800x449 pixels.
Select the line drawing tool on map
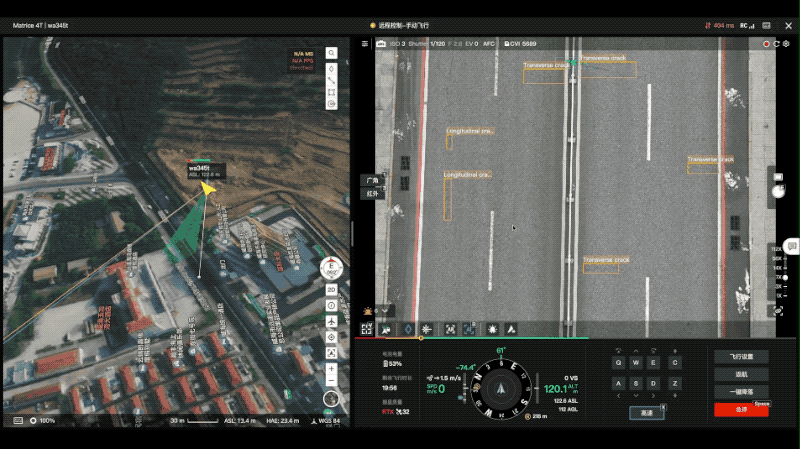pyautogui.click(x=331, y=81)
